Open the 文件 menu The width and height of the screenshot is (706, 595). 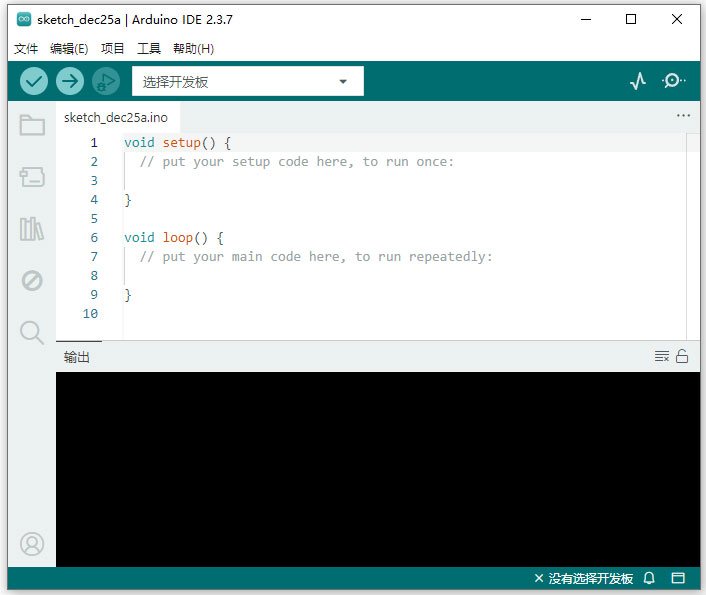pos(26,48)
